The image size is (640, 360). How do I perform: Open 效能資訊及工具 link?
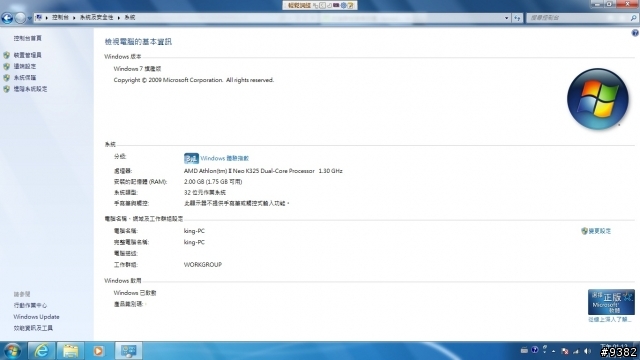pyautogui.click(x=33, y=328)
